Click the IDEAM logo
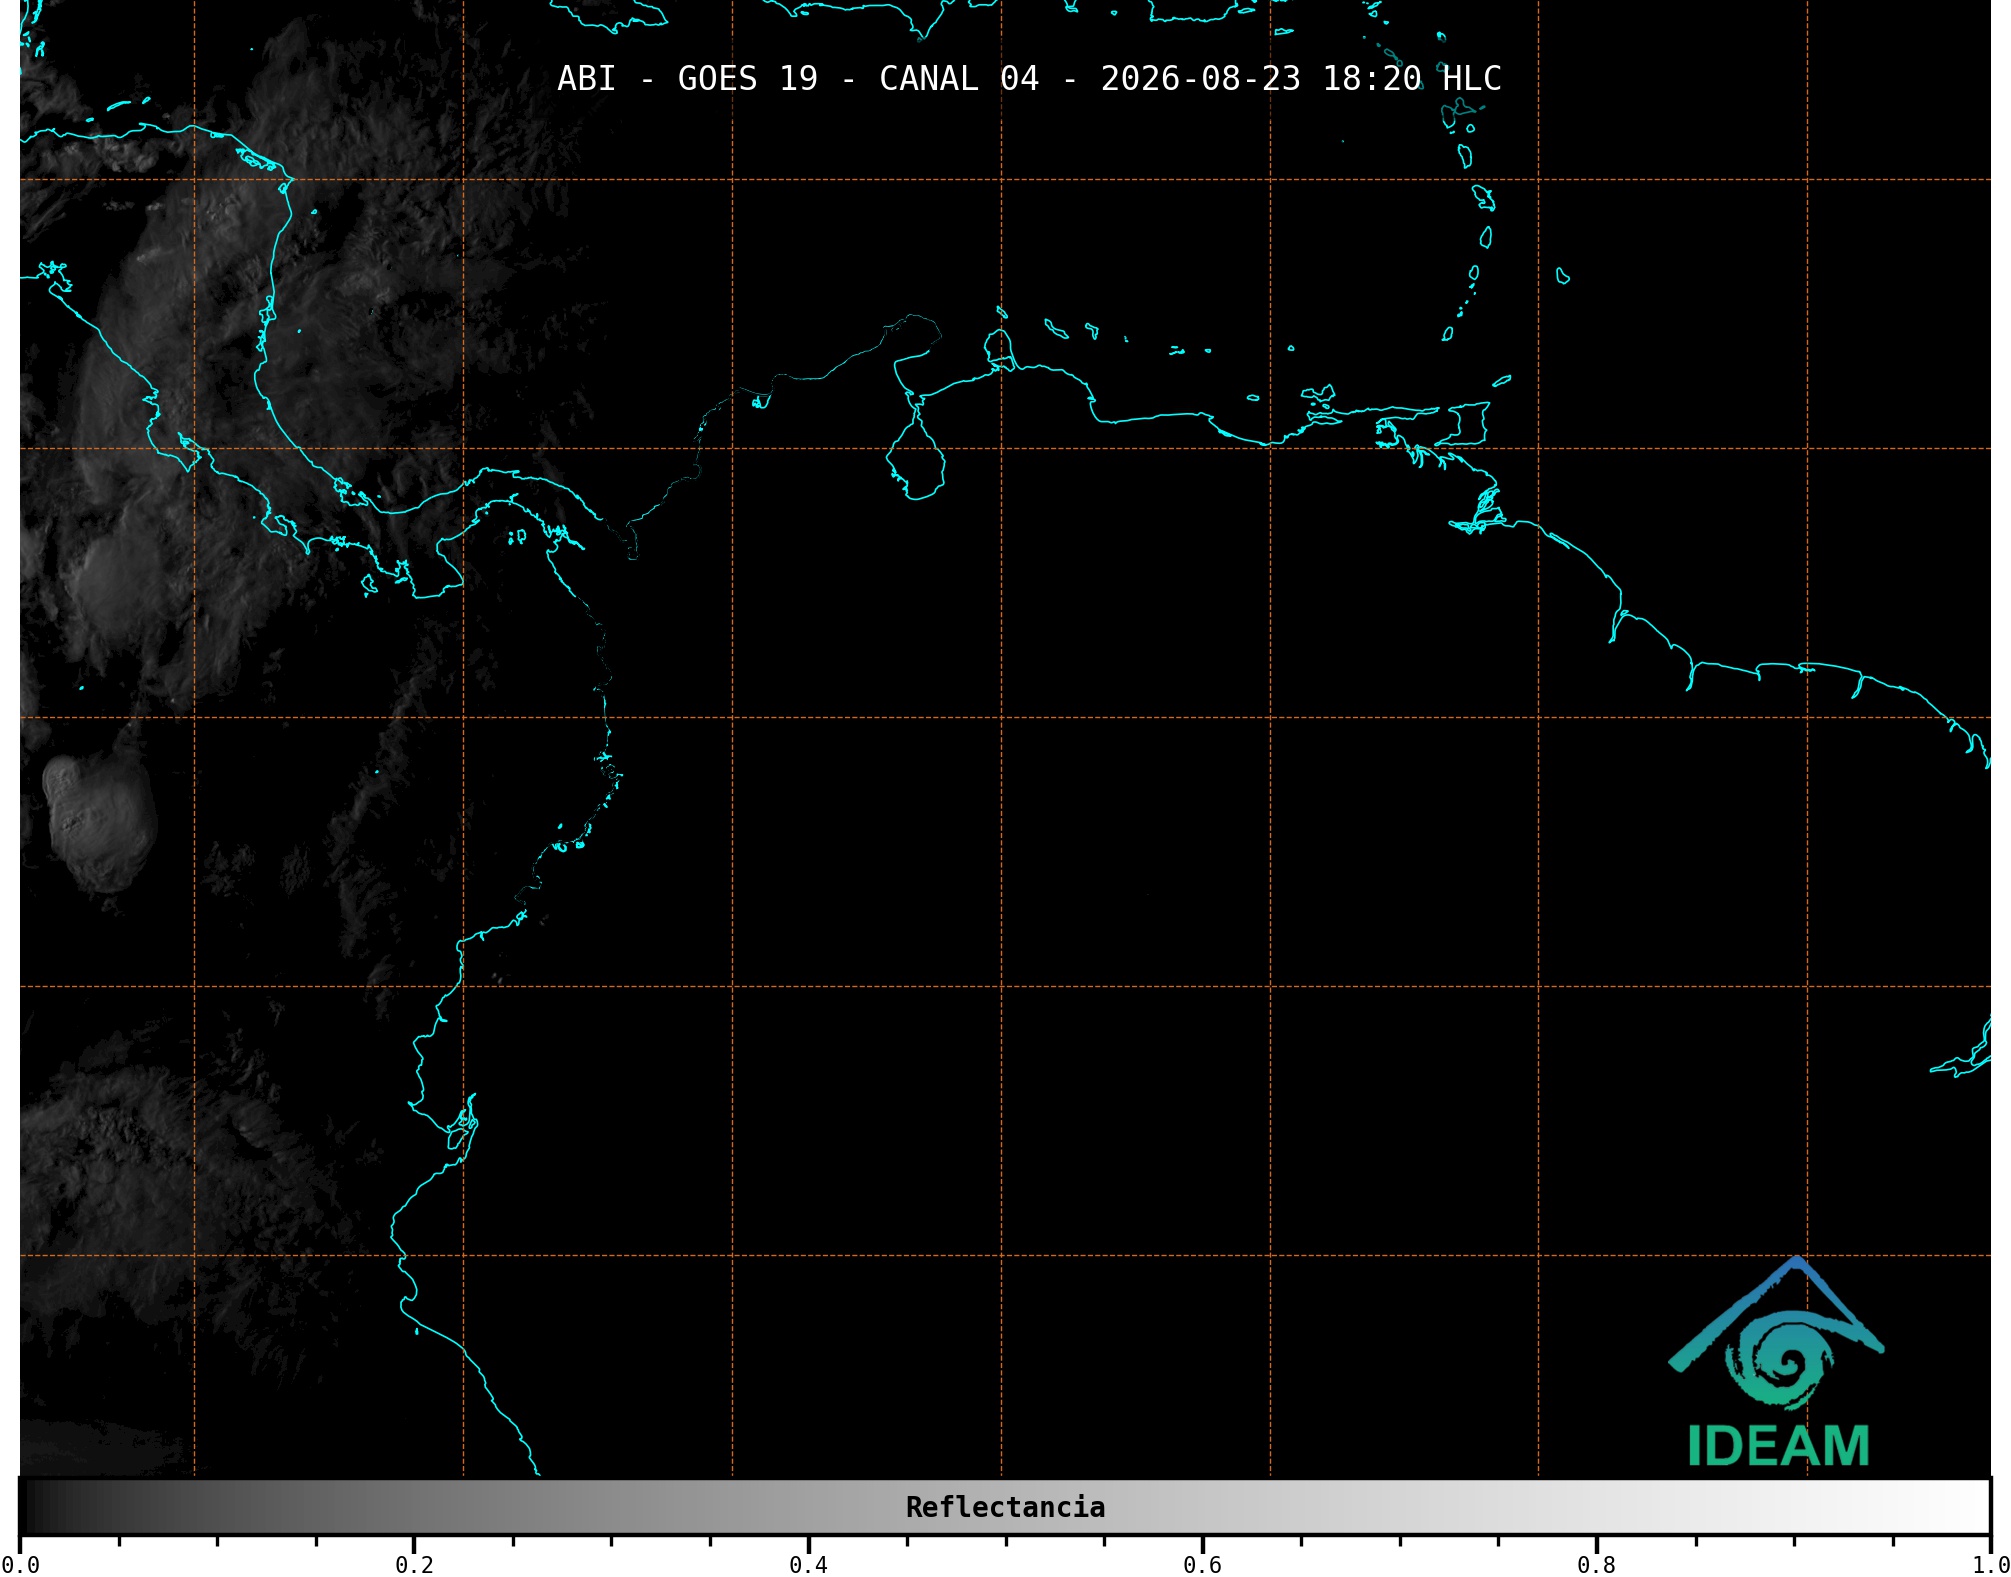Viewport: 2011px width, 1577px height. (x=1777, y=1362)
